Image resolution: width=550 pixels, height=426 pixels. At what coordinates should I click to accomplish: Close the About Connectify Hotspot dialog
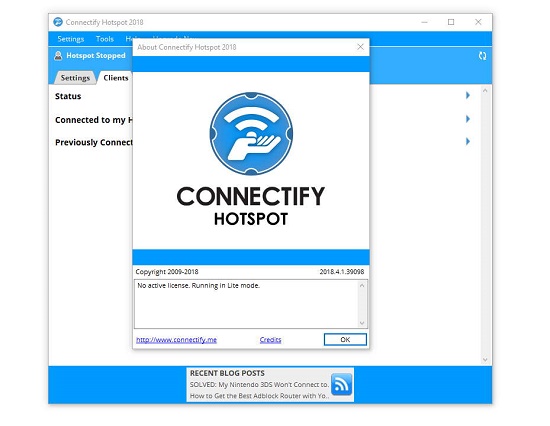click(x=360, y=47)
